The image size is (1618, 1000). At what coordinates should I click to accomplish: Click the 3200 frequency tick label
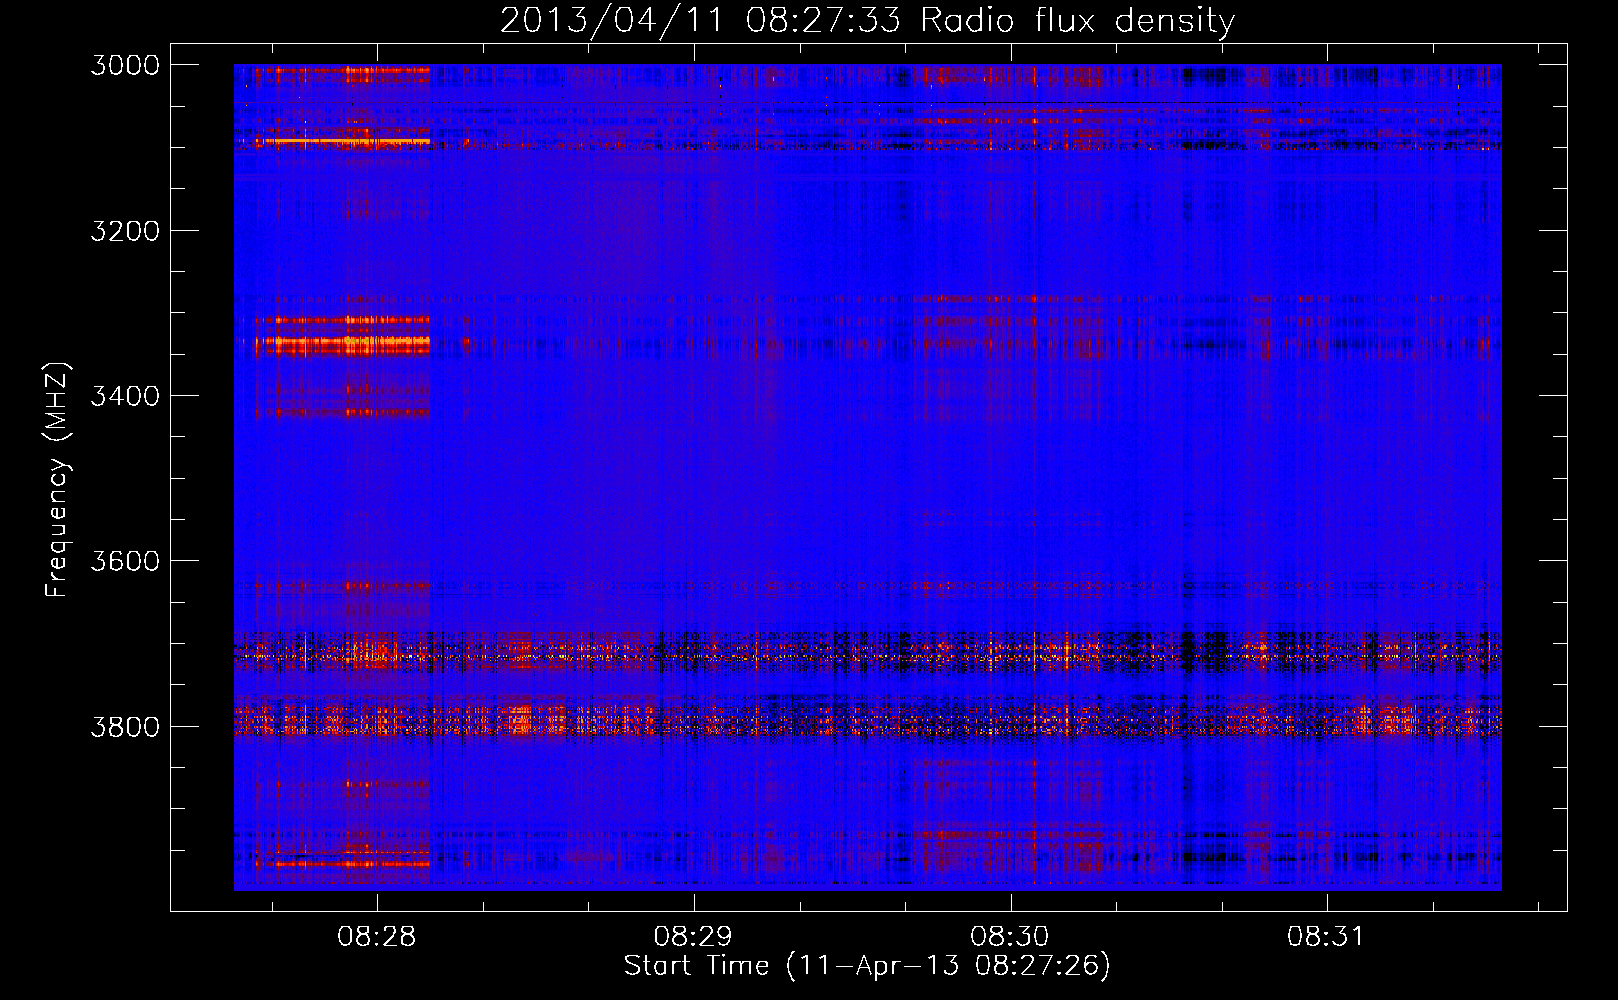125,231
